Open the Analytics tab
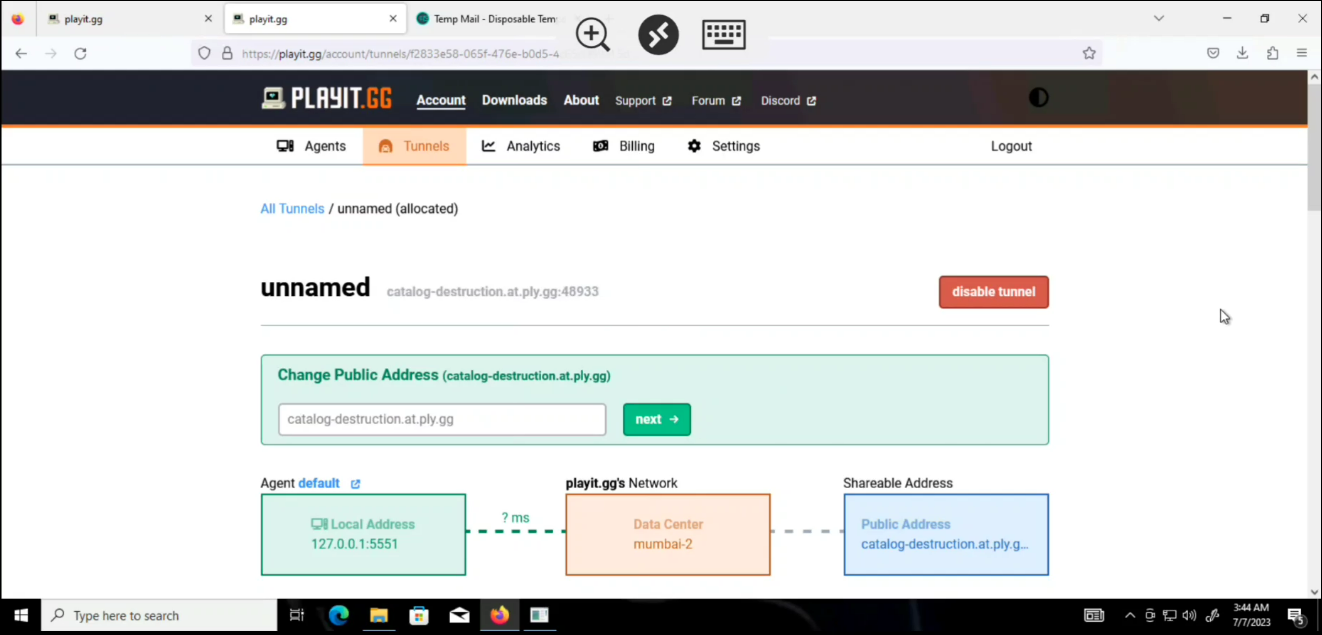Viewport: 1322px width, 635px height. (520, 146)
